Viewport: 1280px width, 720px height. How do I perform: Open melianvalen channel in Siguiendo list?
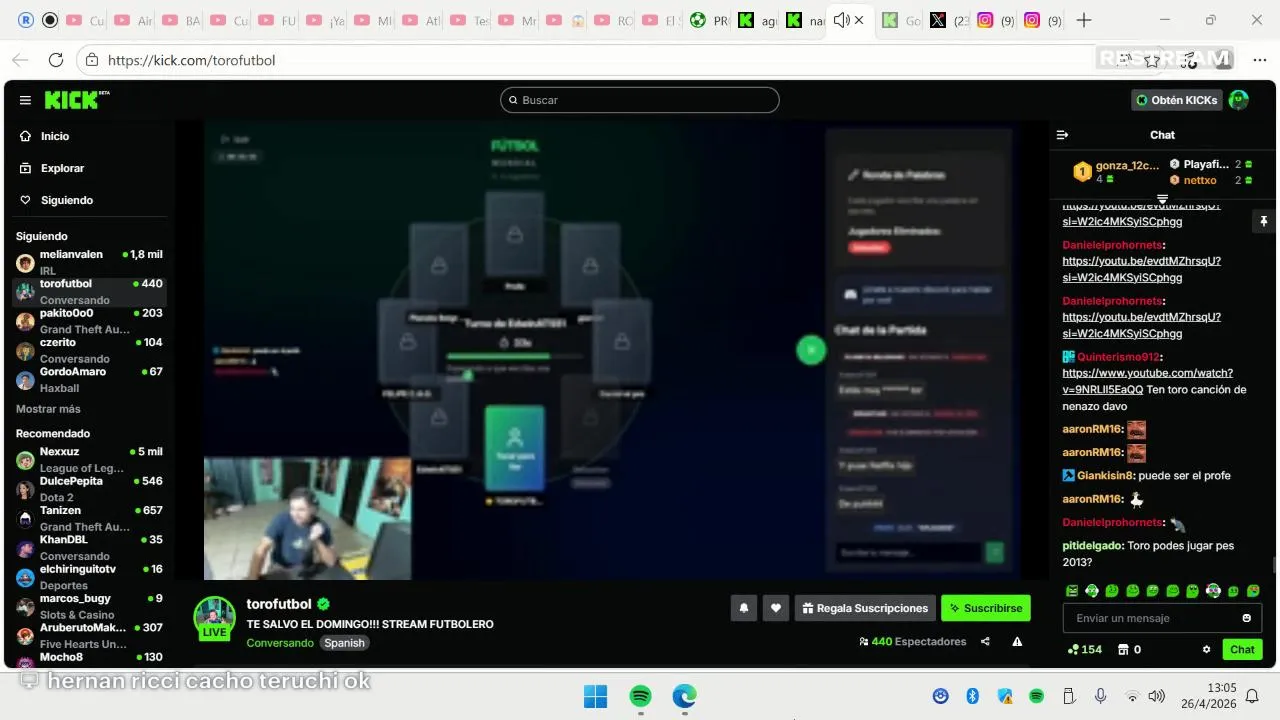tap(89, 262)
